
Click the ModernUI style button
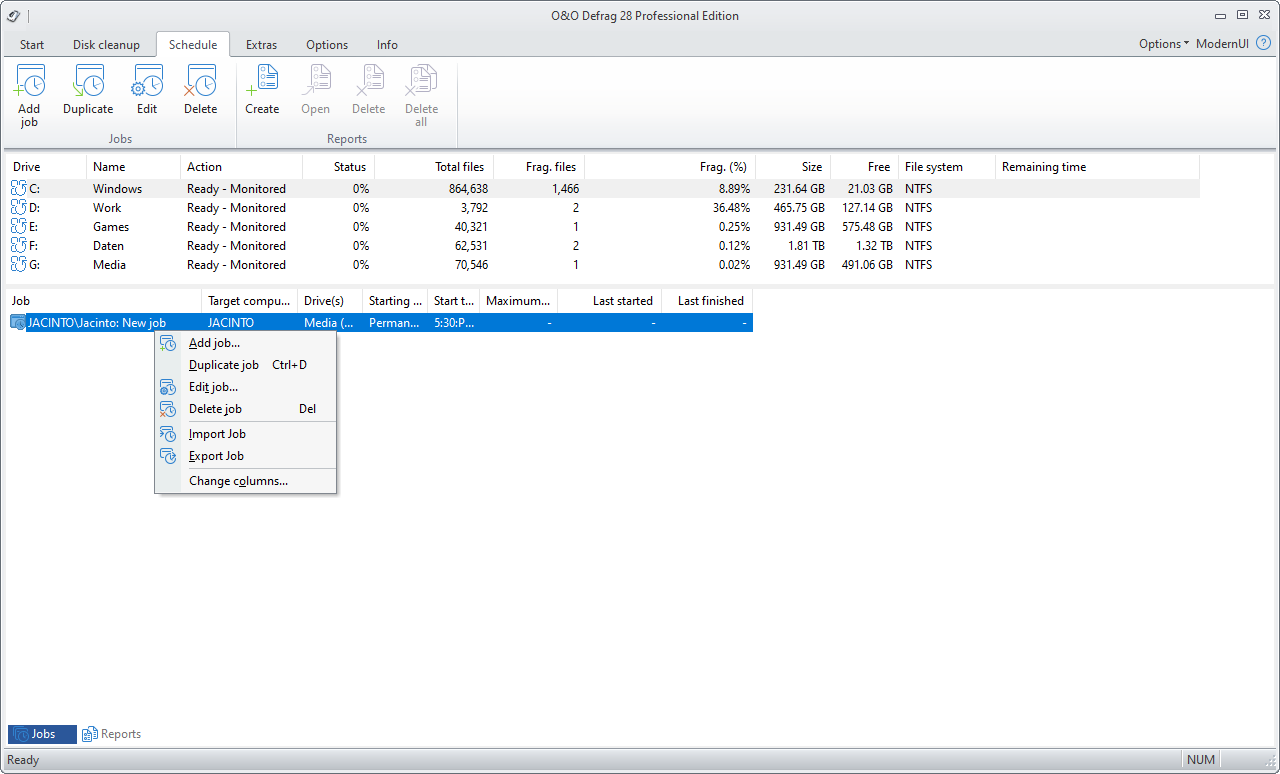pyautogui.click(x=1222, y=44)
